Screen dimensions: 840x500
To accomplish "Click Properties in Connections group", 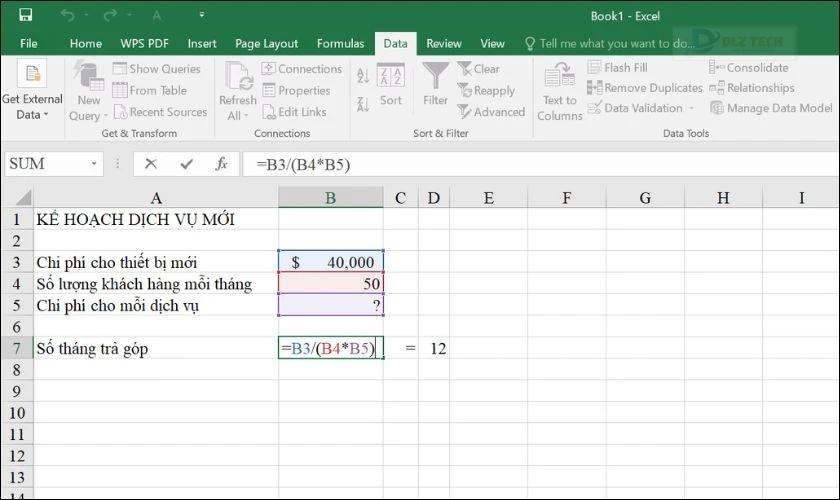I will [296, 90].
